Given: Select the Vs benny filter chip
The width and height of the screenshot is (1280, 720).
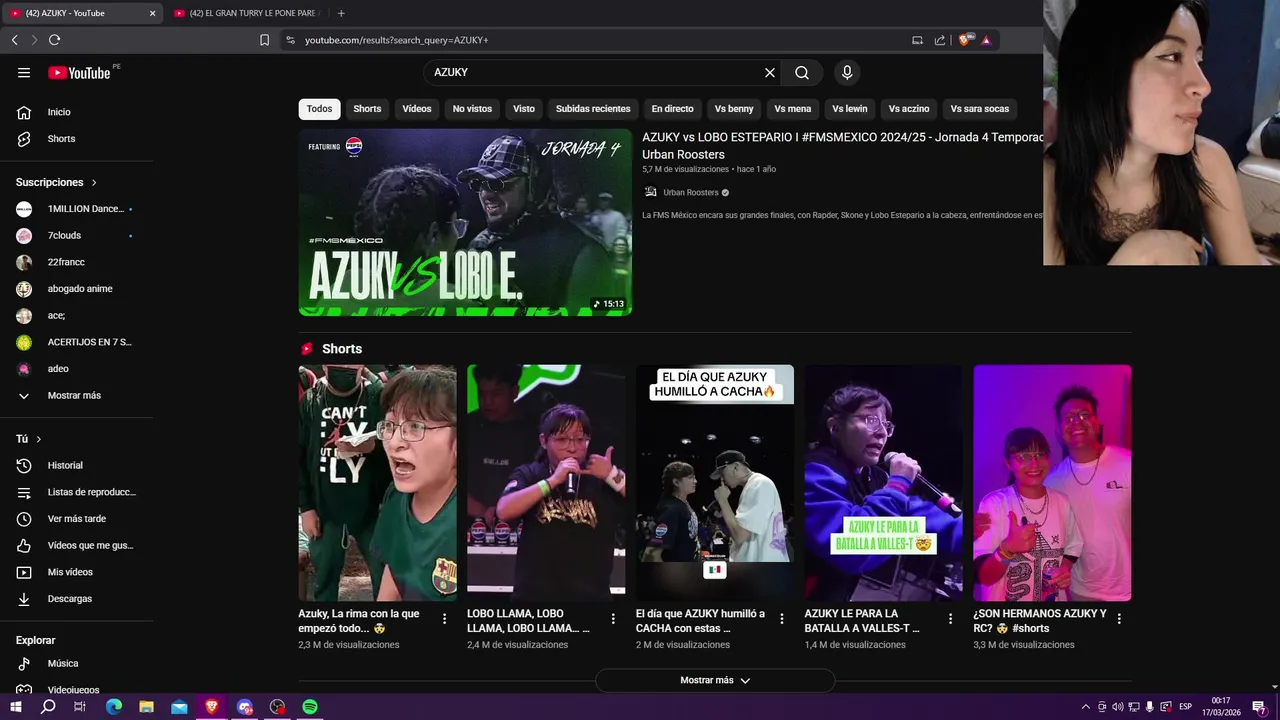Looking at the screenshot, I should pos(734,109).
